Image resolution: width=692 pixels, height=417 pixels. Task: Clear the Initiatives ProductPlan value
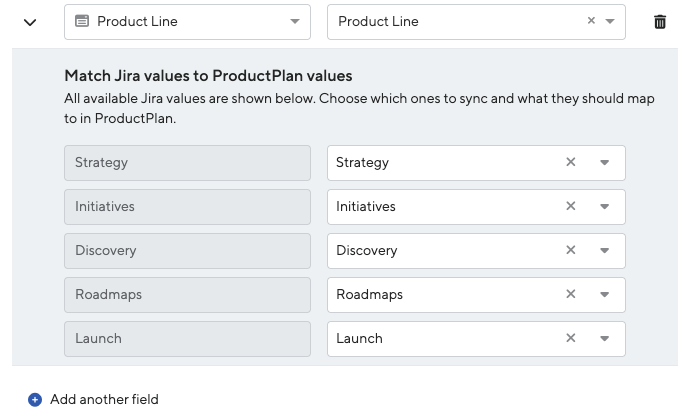(571, 206)
